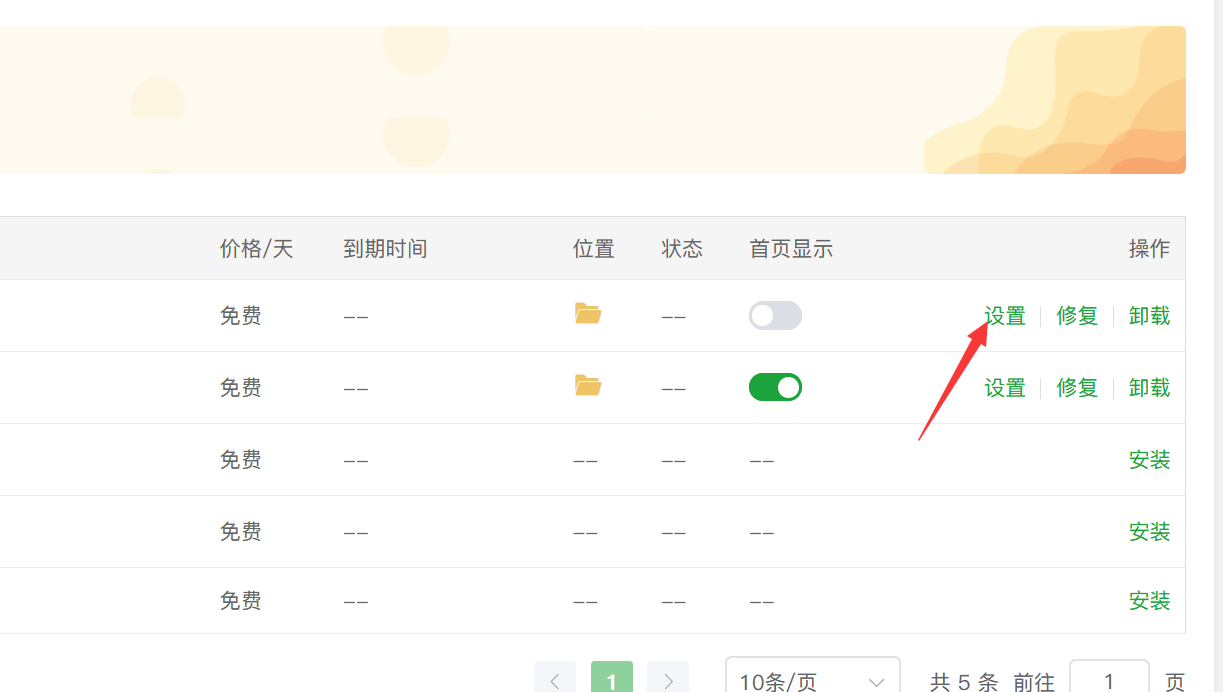
Task: Open 设置 in the row with green toggle
Action: 1005,388
